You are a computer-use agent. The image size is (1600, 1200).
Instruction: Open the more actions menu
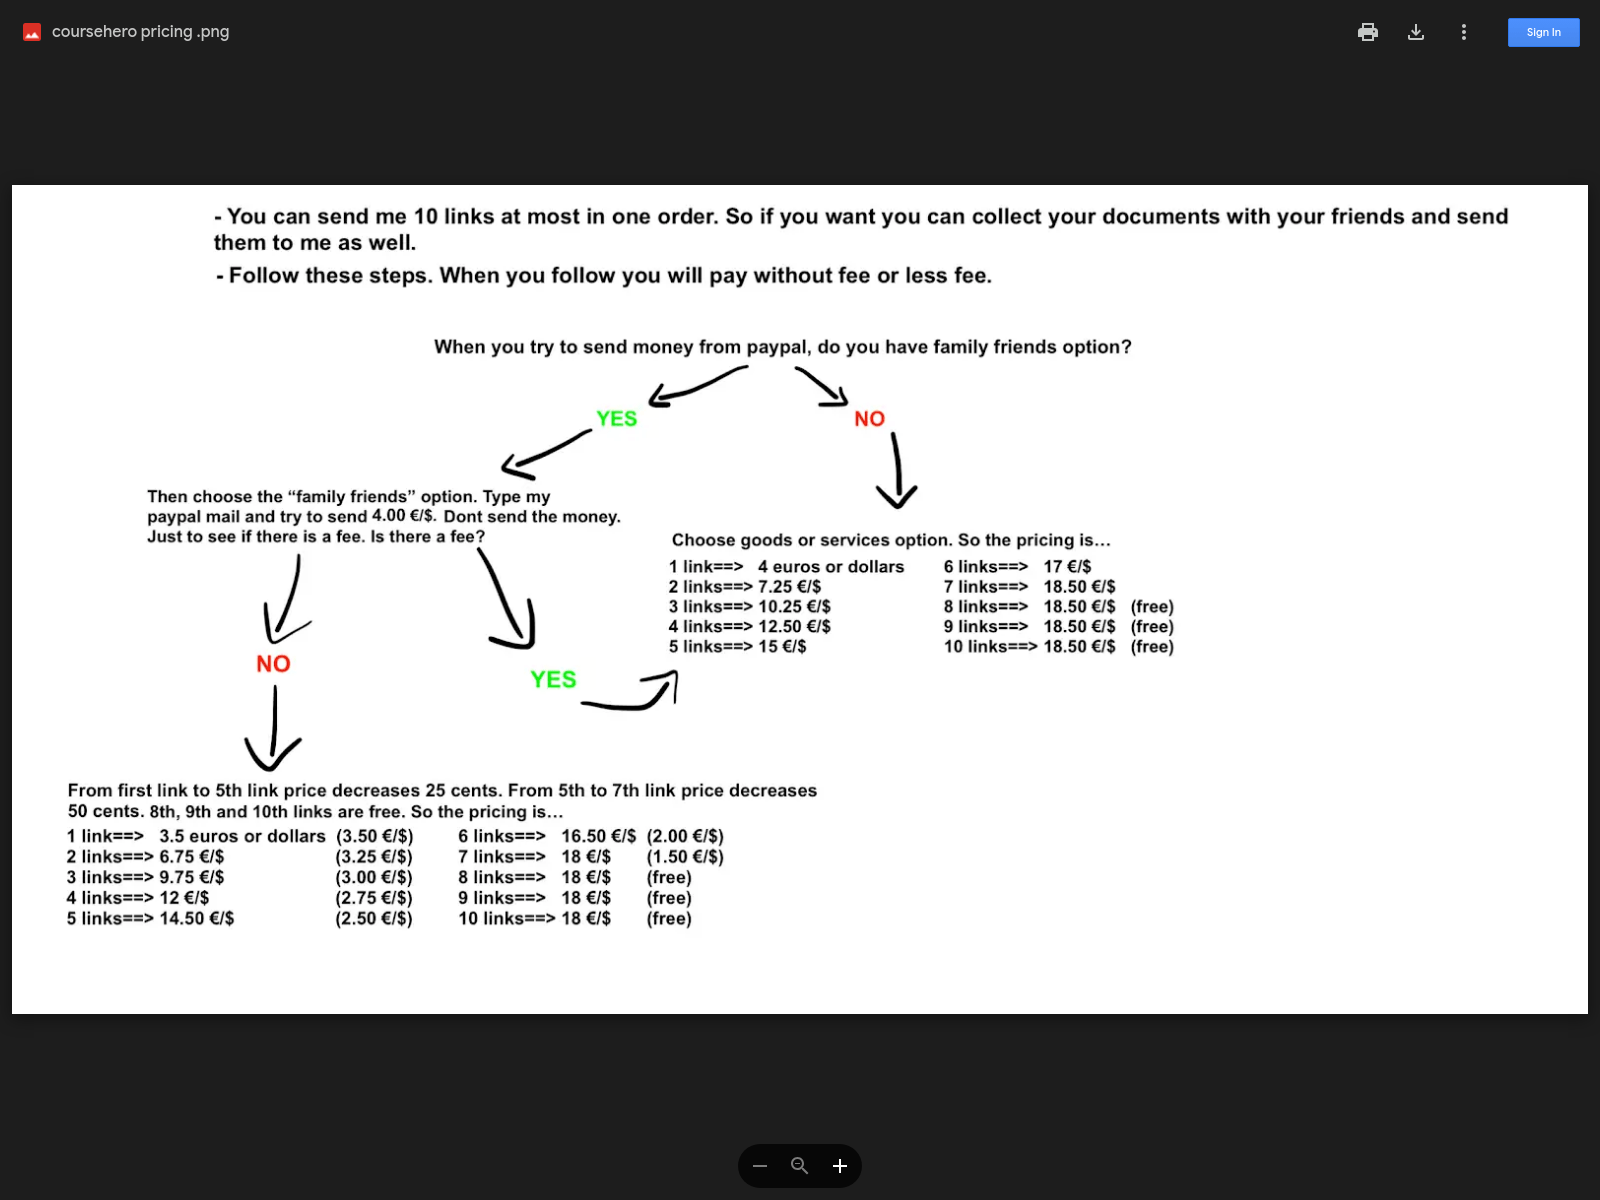click(x=1464, y=32)
